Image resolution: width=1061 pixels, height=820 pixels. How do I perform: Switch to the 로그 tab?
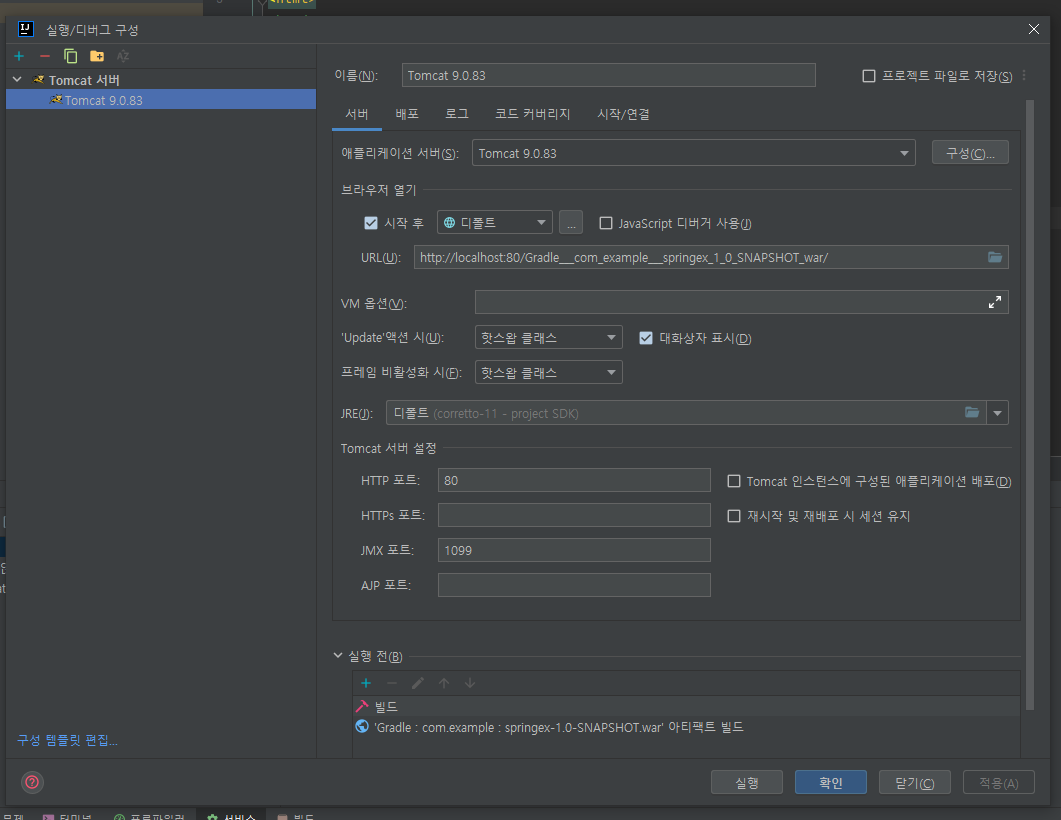(457, 114)
